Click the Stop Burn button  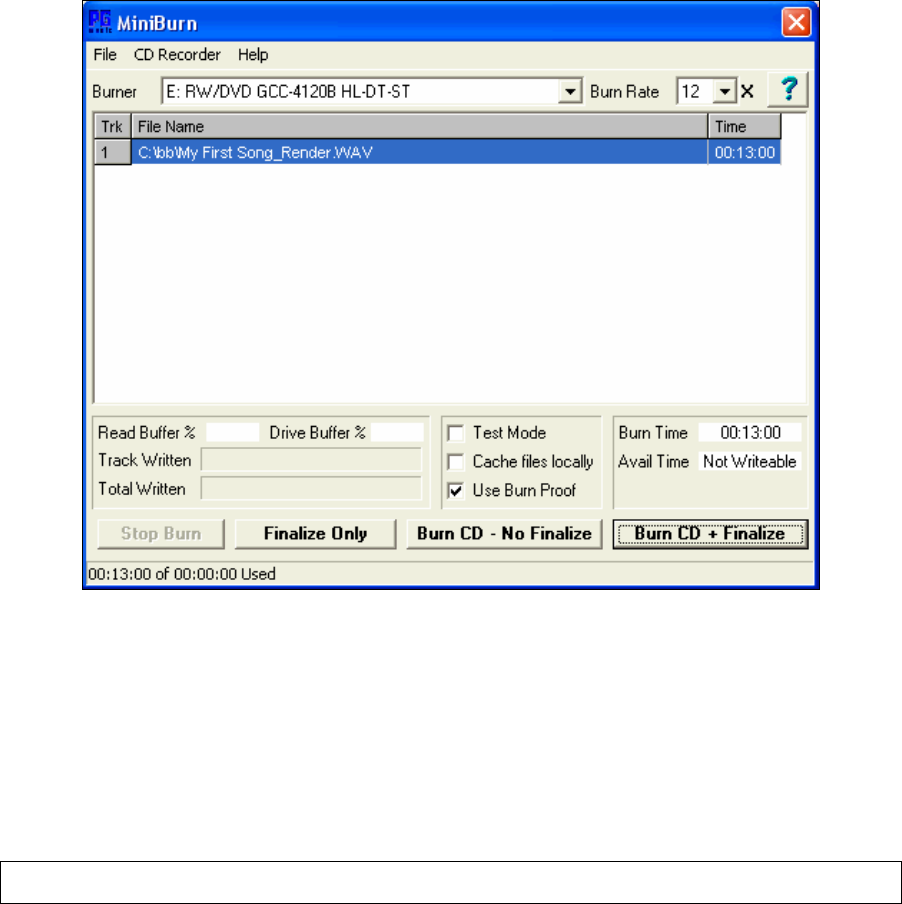(161, 534)
